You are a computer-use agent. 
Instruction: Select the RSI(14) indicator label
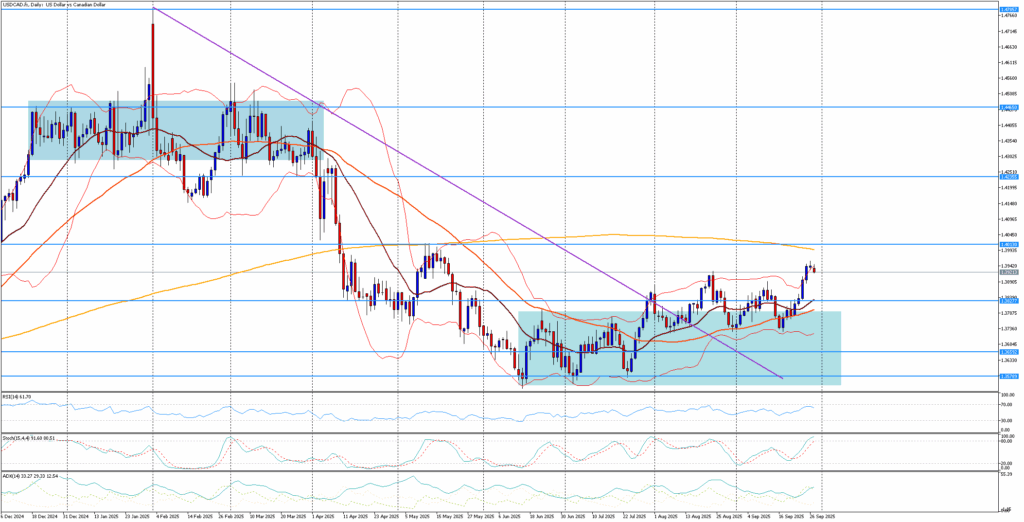click(17, 396)
